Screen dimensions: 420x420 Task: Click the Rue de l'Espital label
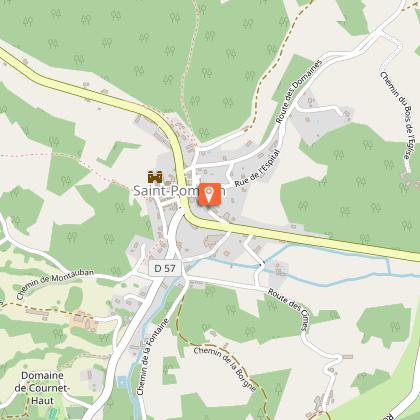pos(258,168)
